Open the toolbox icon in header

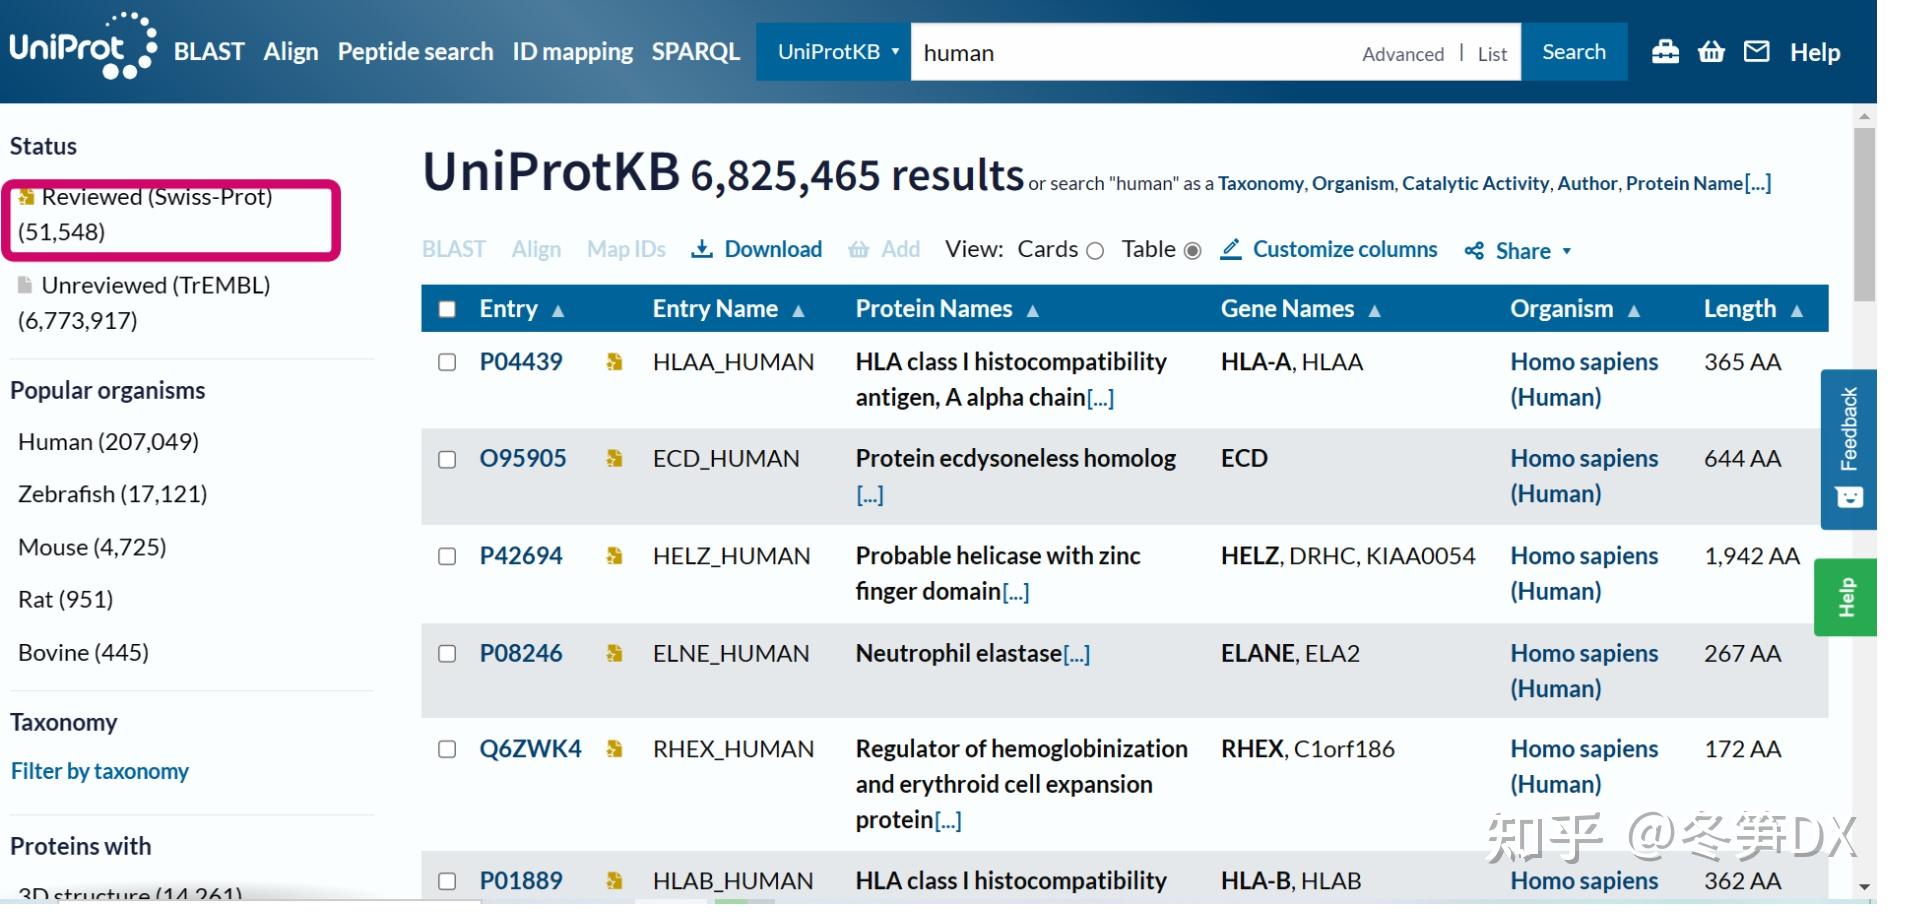tap(1665, 52)
